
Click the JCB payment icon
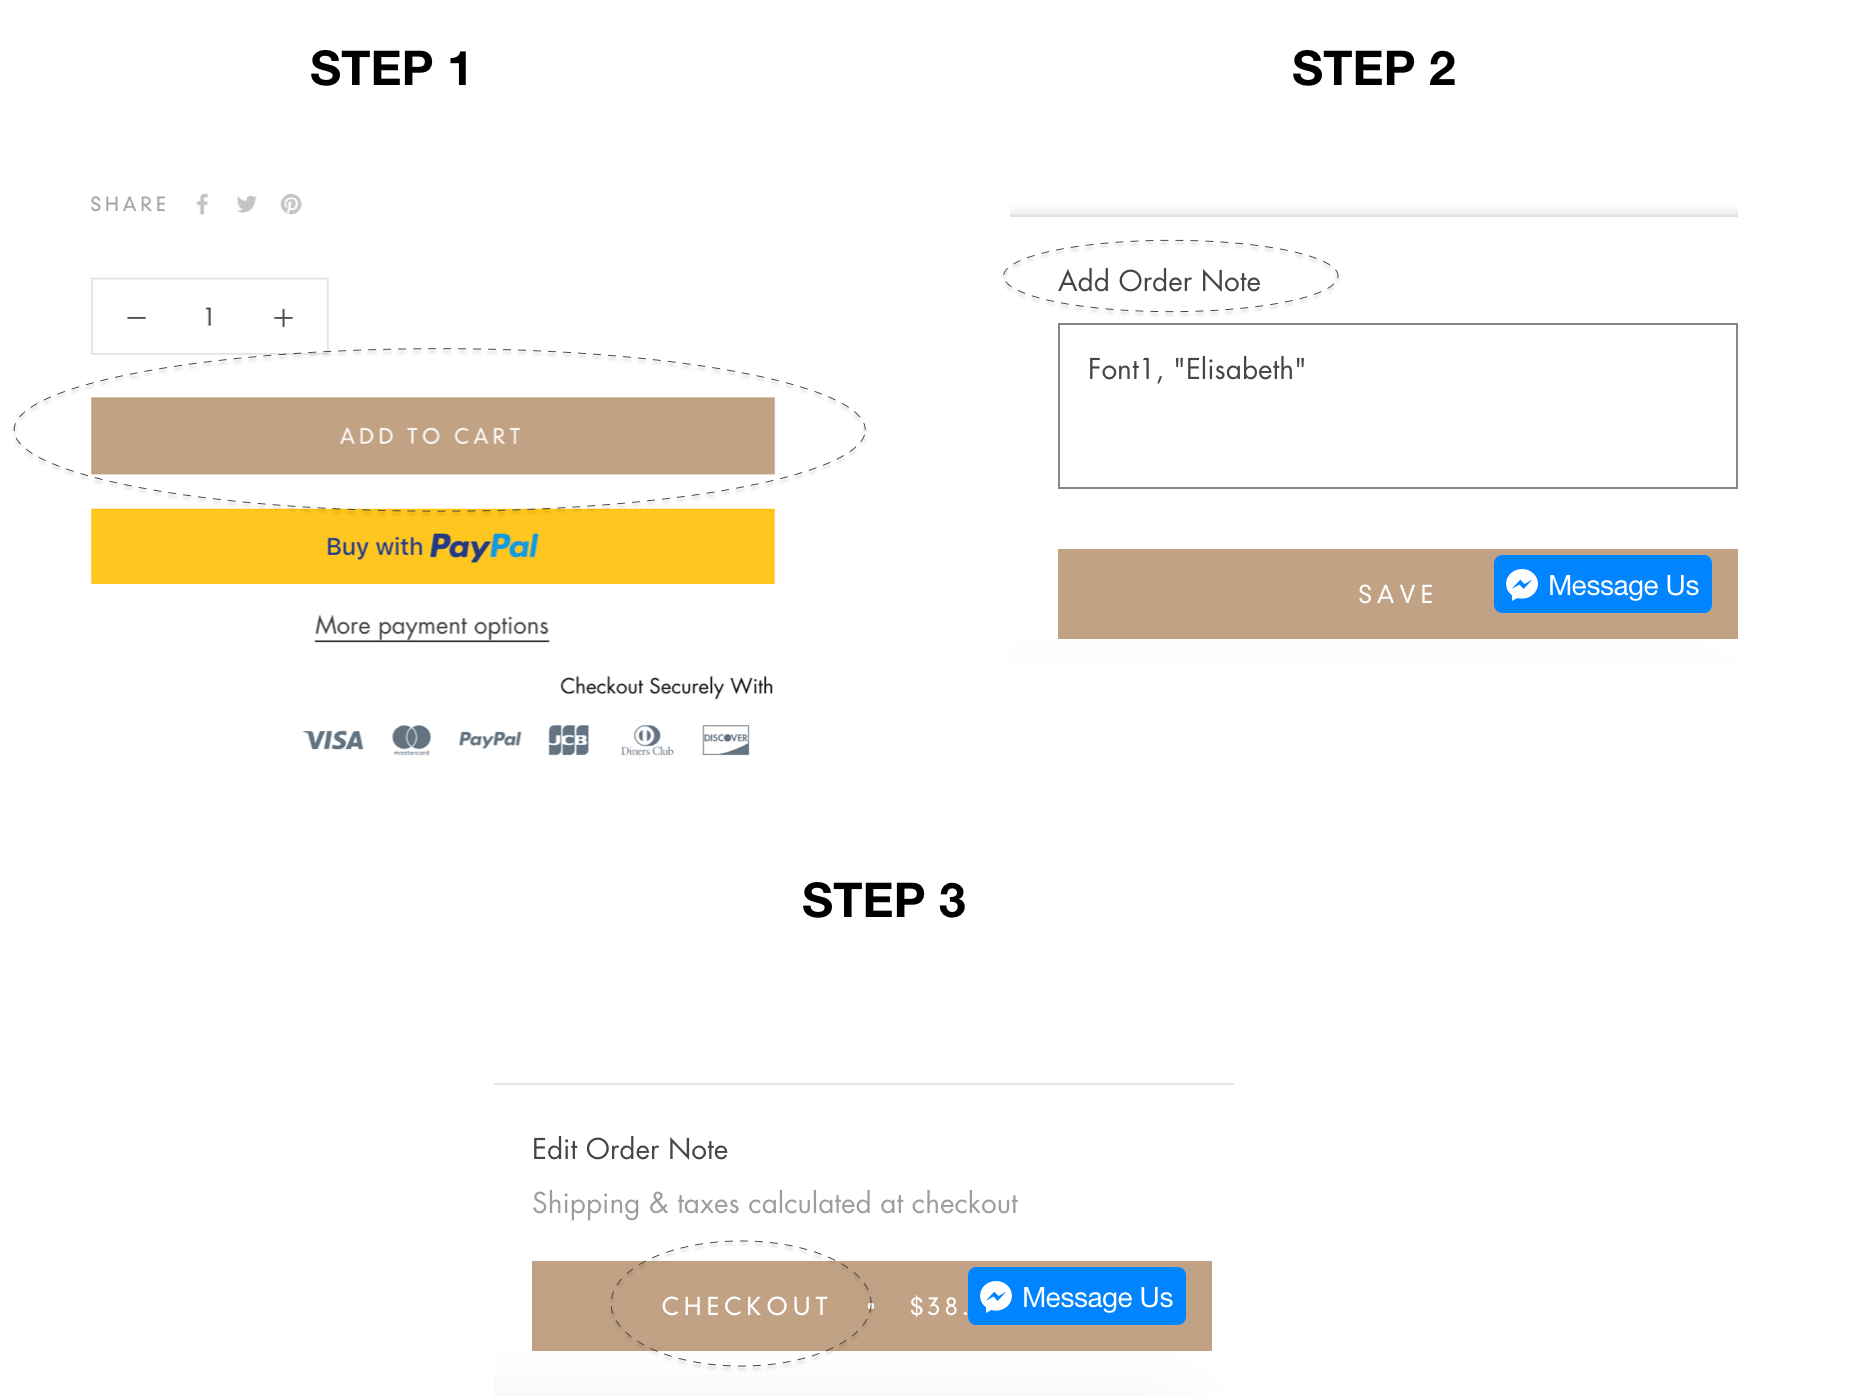pyautogui.click(x=568, y=740)
